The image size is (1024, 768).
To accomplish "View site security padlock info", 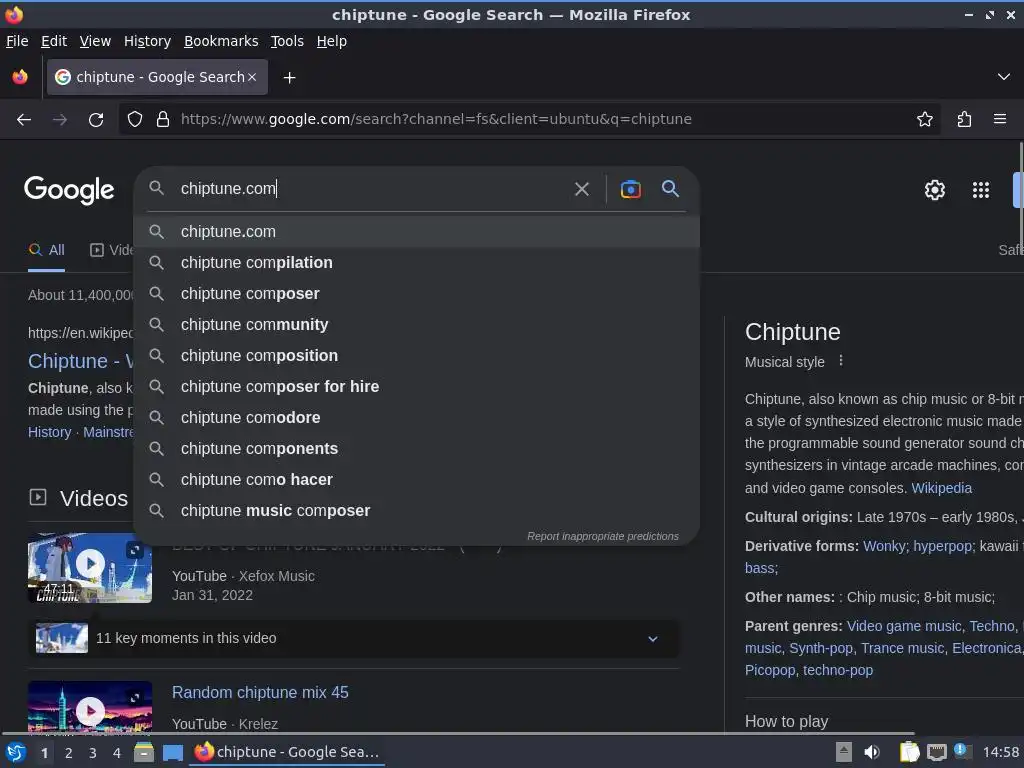I will tap(163, 120).
